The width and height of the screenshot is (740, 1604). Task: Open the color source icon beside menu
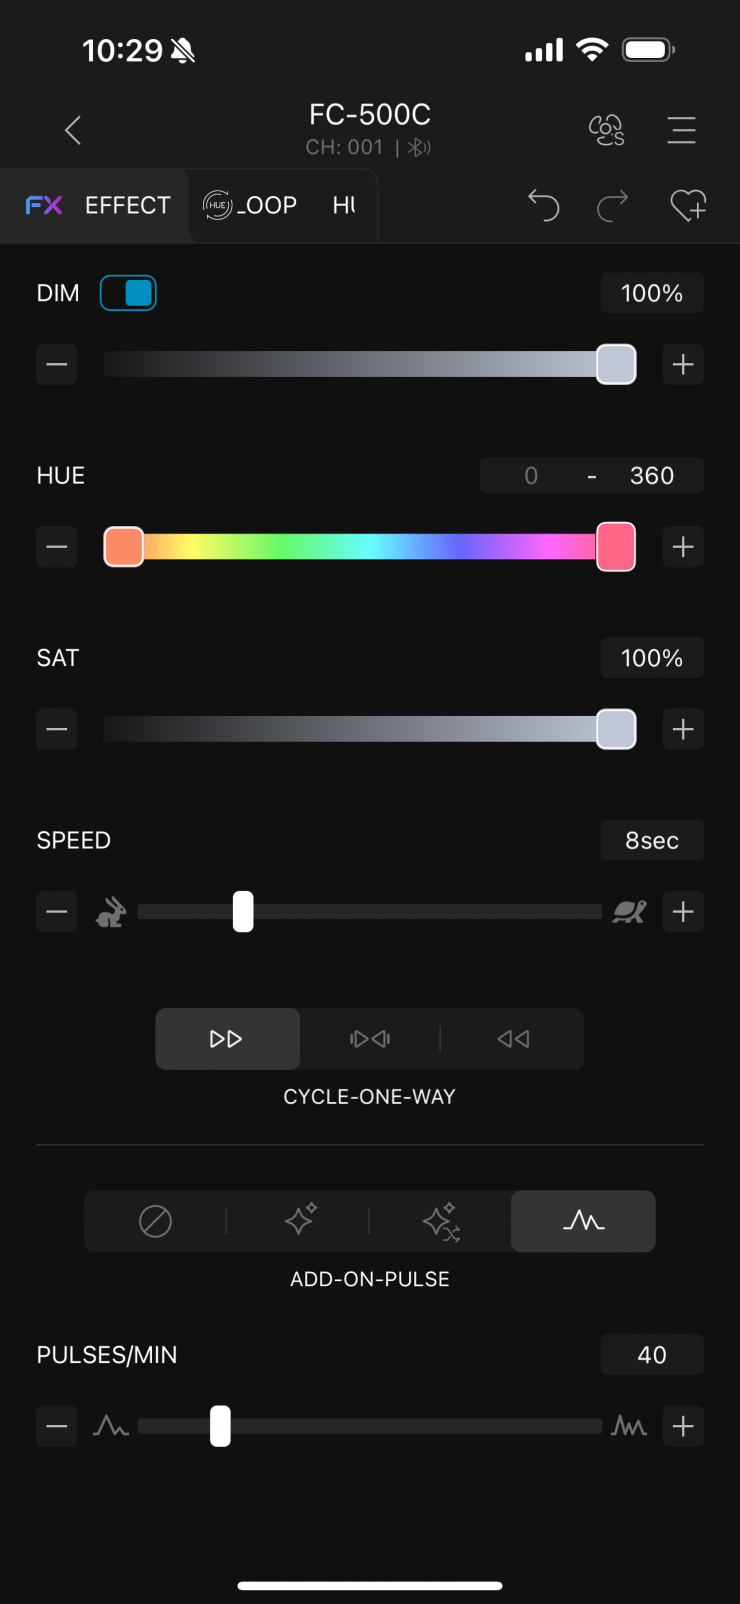click(606, 130)
